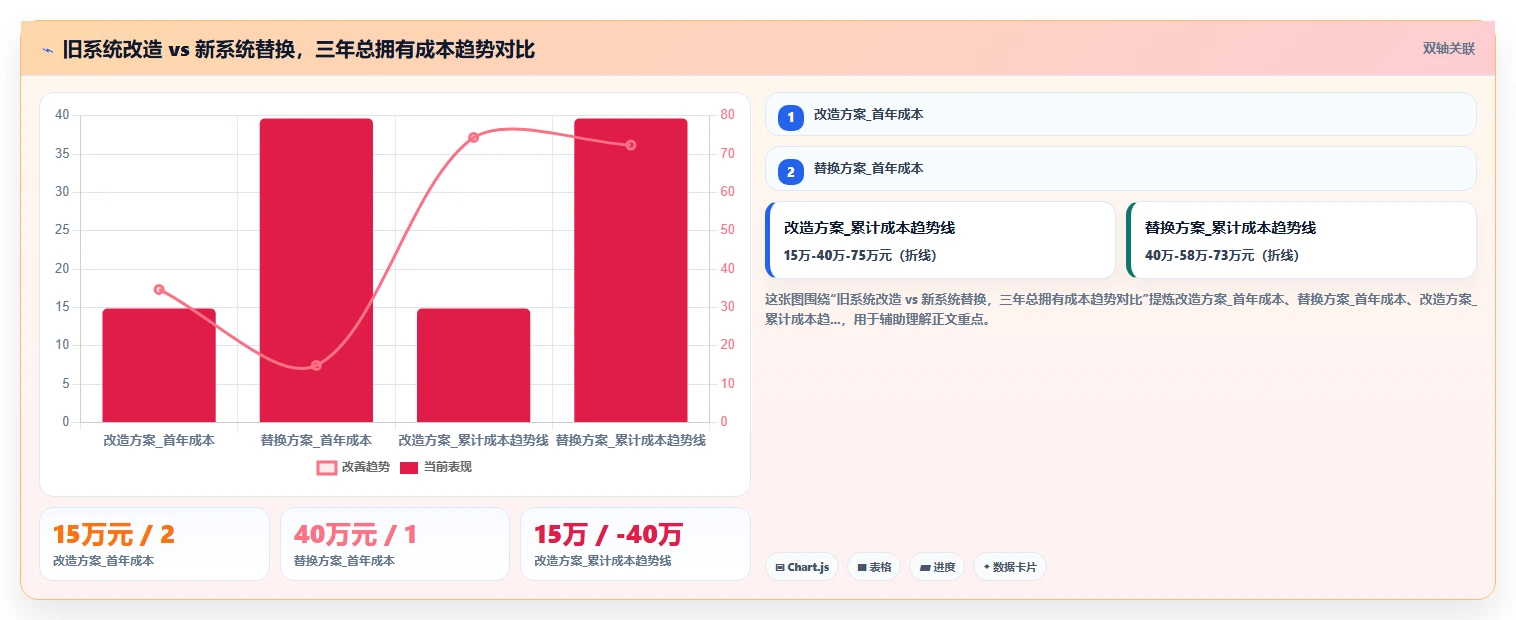Select the 替换方案_首年成本 list row text
1516x620 pixels.
click(868, 168)
